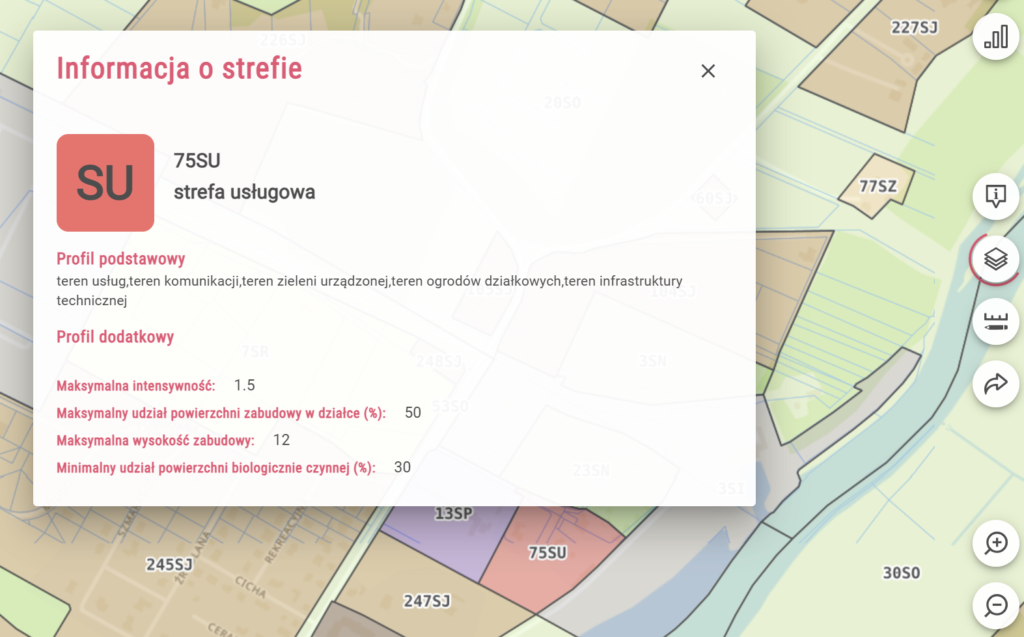Click the 'strefa usługowa' zone name
The width and height of the screenshot is (1024, 637).
point(244,192)
